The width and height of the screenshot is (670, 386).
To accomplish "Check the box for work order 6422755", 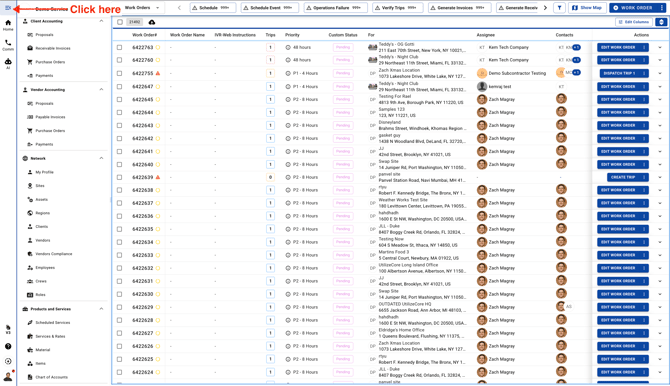I will point(120,73).
